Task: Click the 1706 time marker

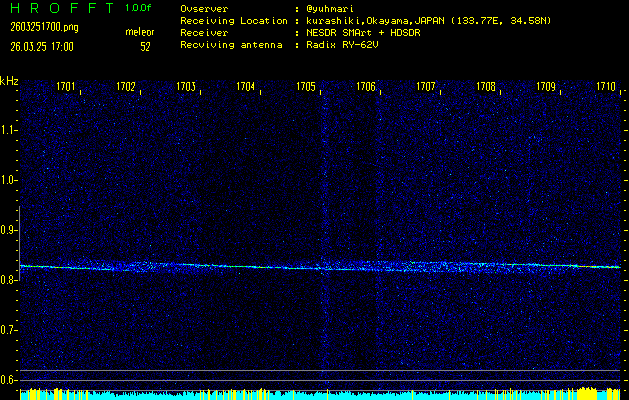Action: pos(365,86)
